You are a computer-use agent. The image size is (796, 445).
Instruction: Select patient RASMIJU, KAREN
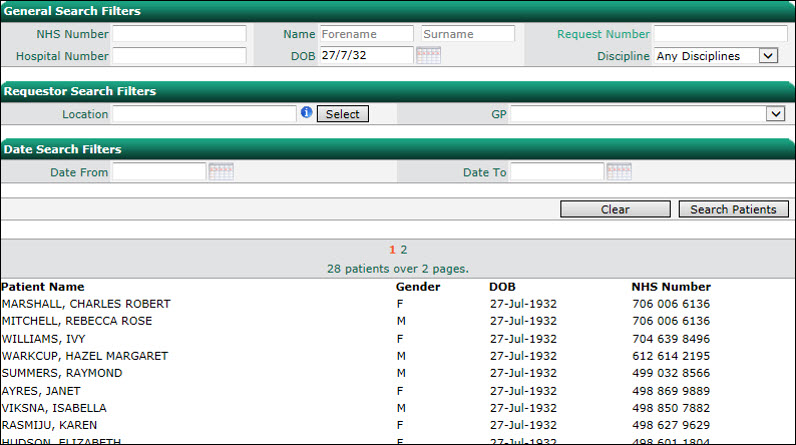pos(49,425)
